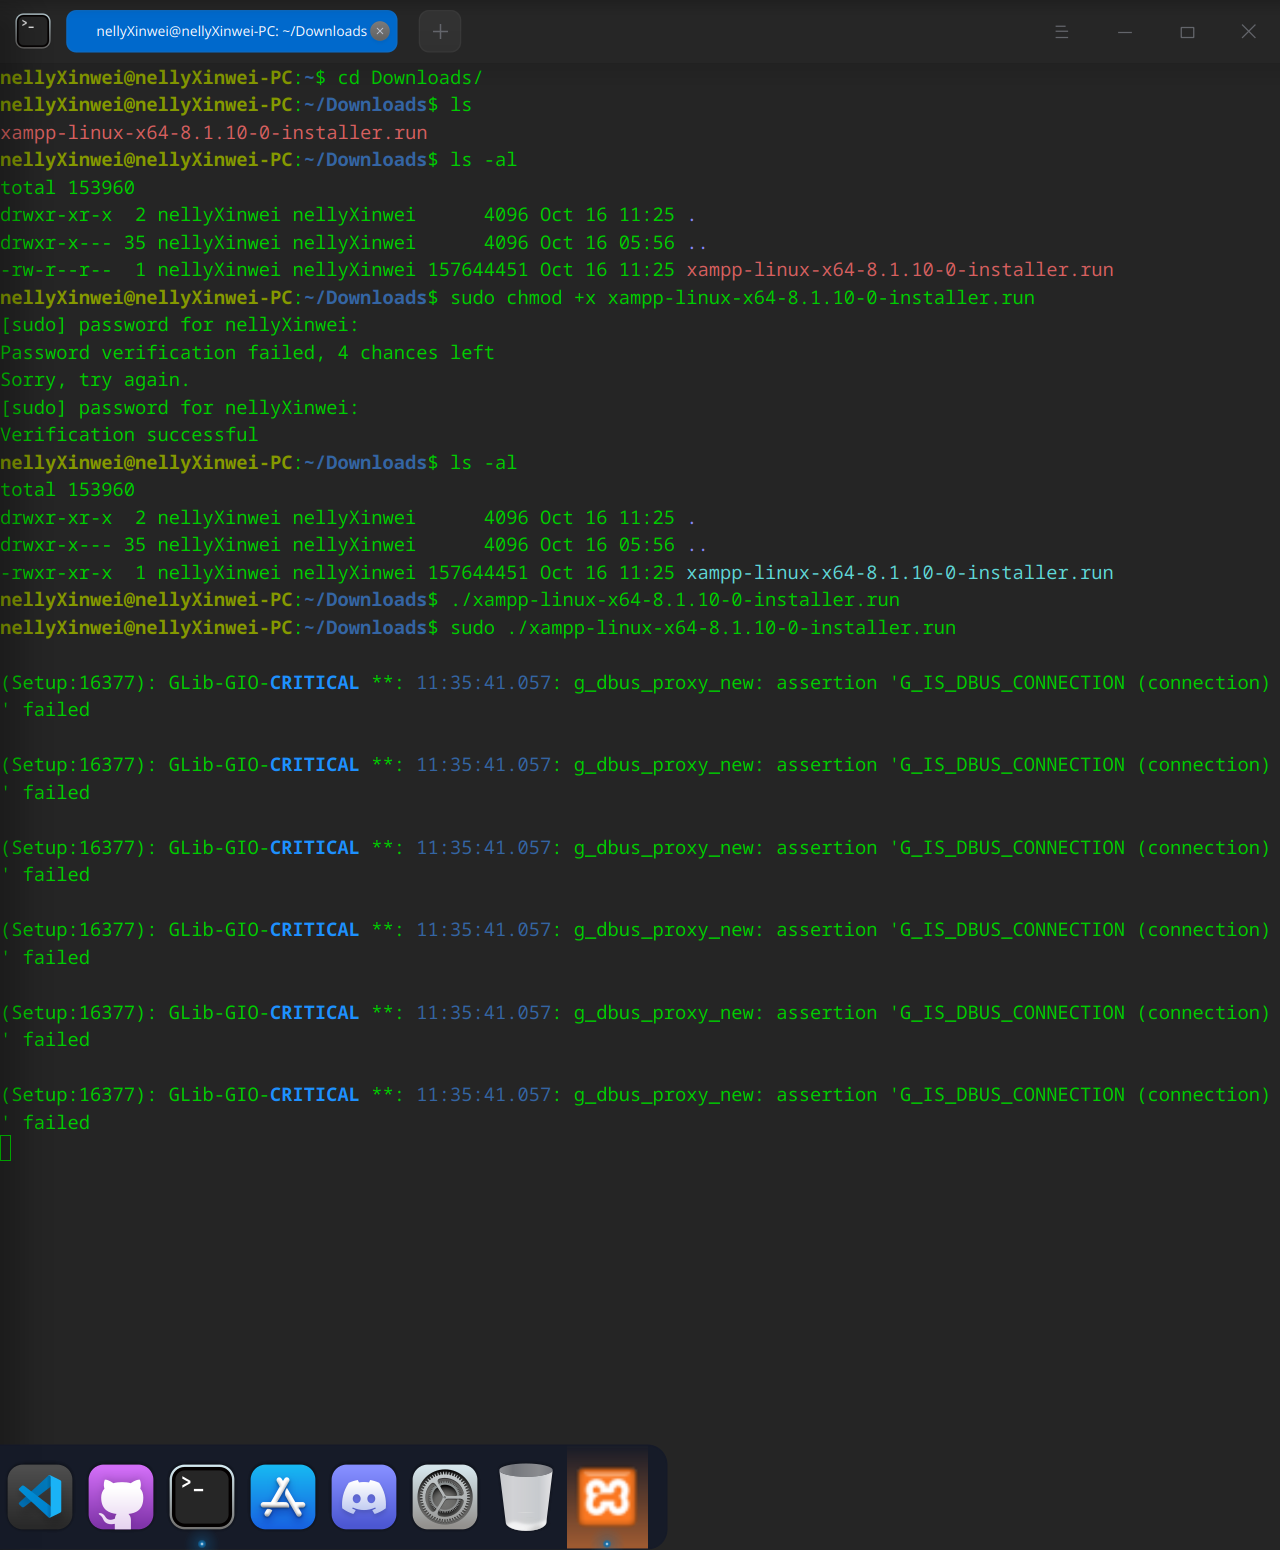Close the terminal window

click(1249, 32)
